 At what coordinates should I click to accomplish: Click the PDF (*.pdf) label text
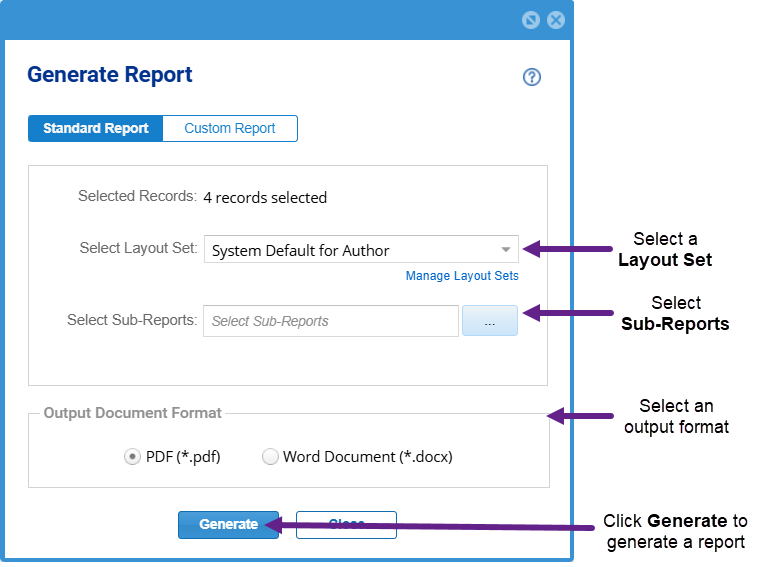(x=183, y=457)
